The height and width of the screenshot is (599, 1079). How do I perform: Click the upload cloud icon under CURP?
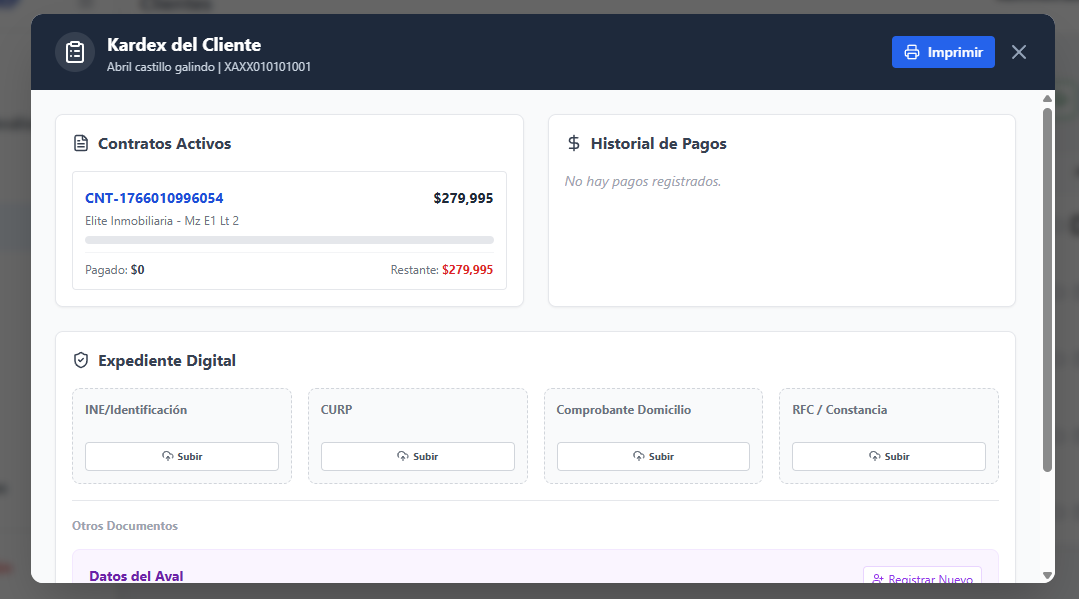pos(403,456)
